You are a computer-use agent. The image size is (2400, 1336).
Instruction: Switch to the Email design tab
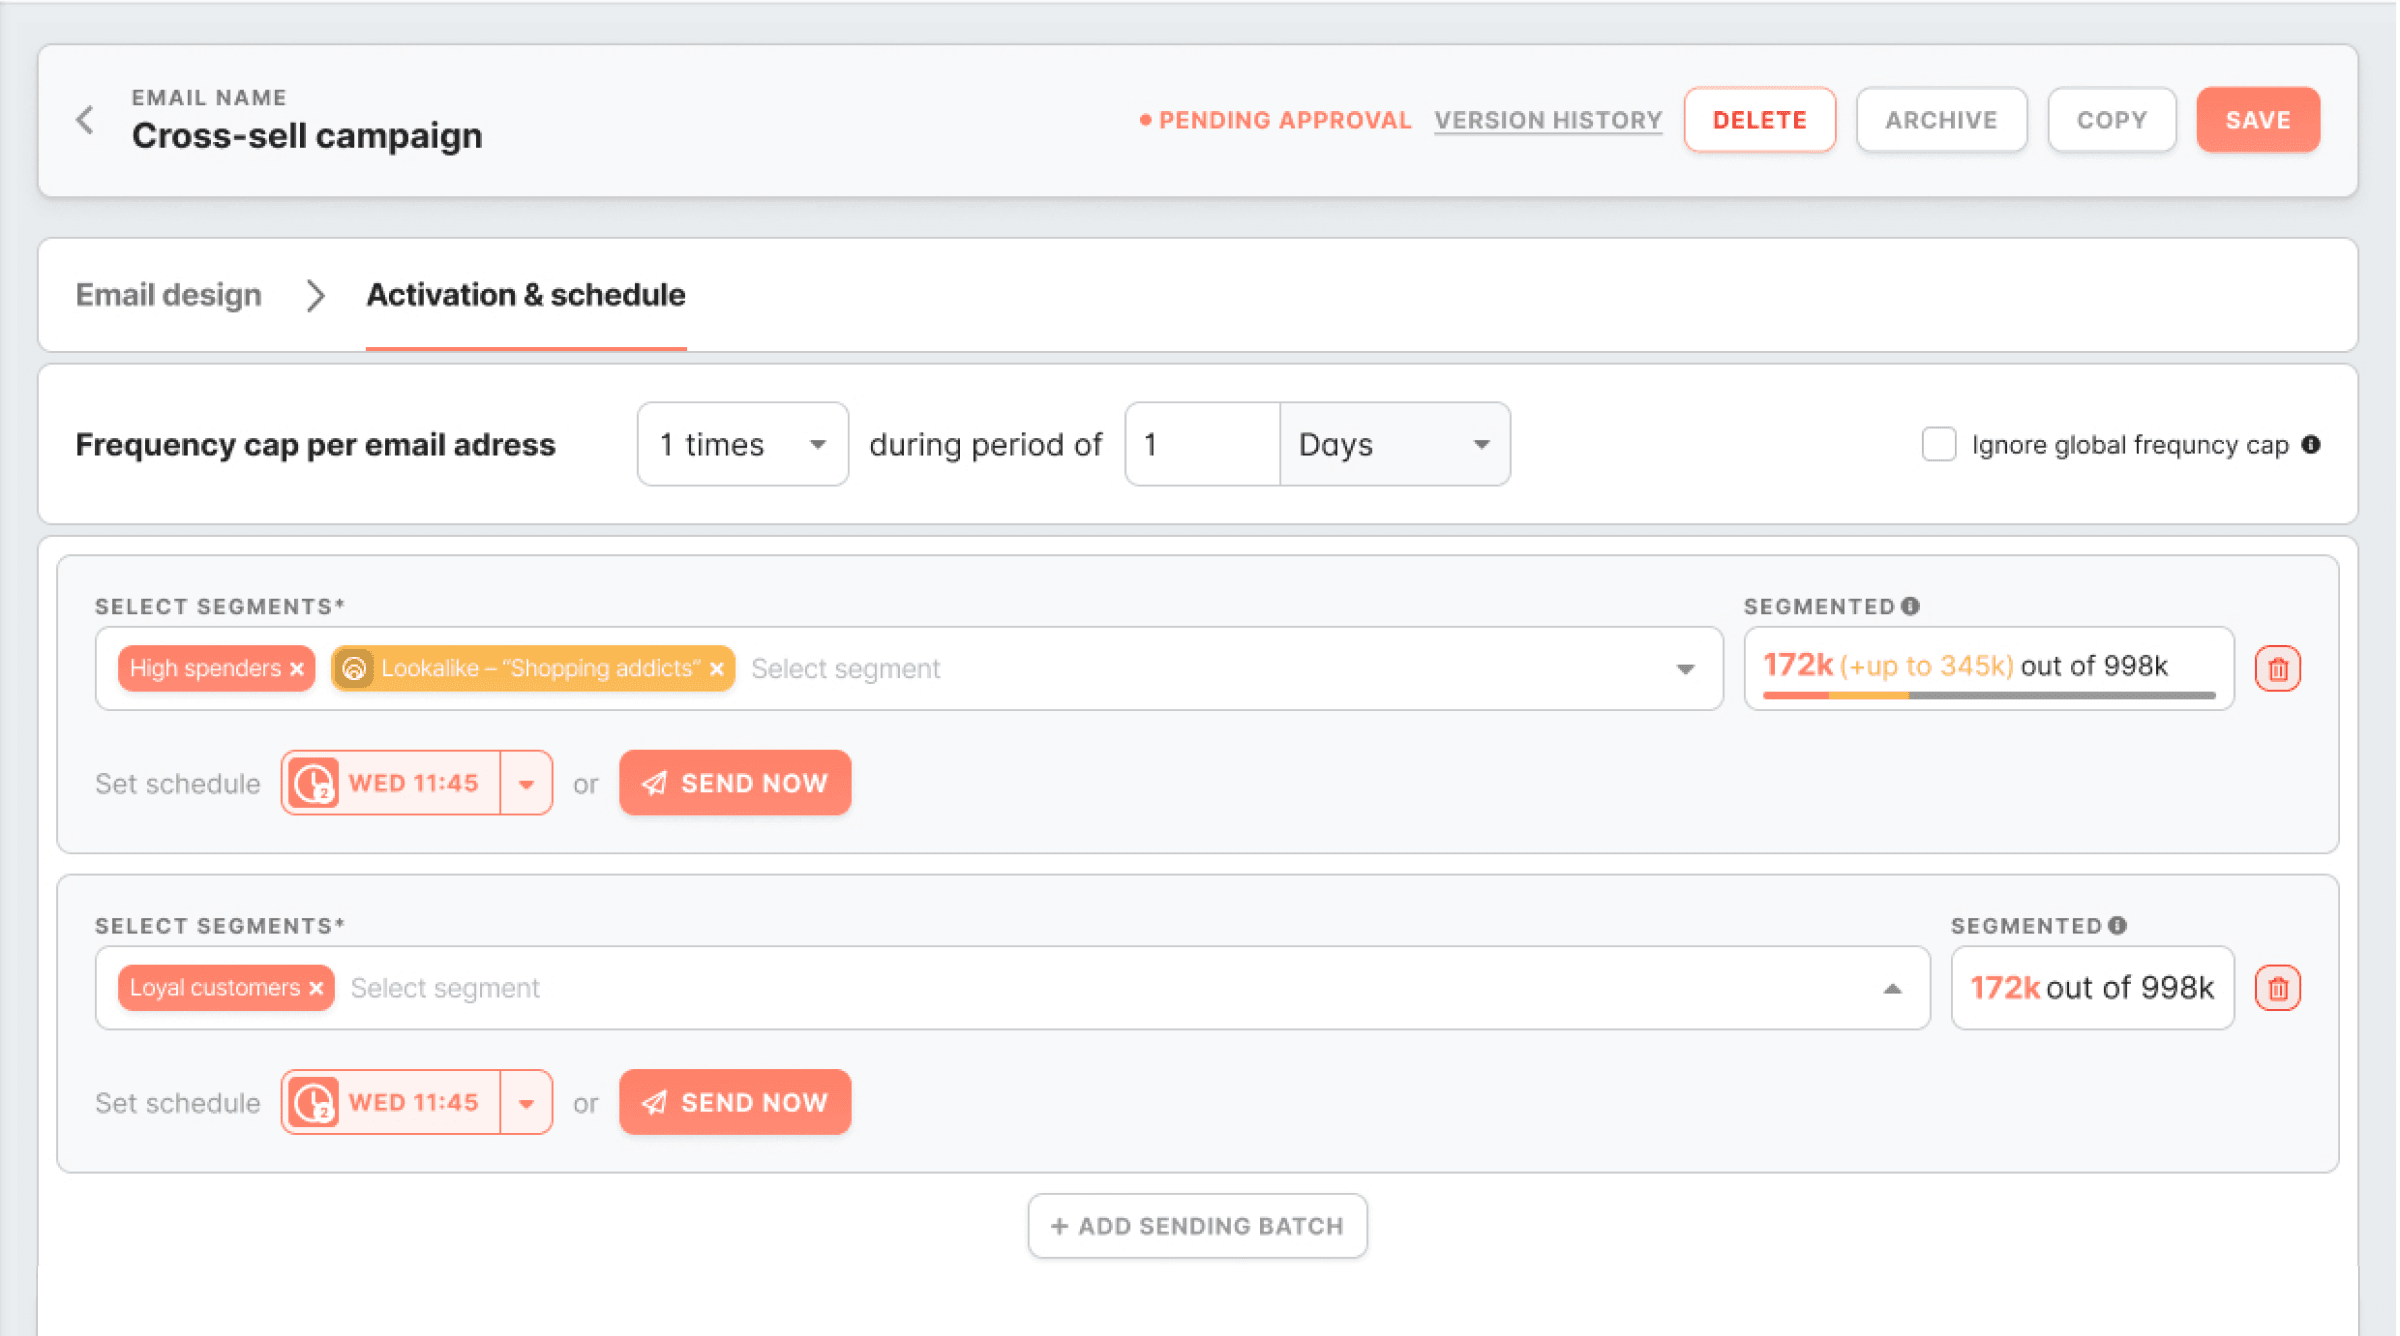pyautogui.click(x=168, y=294)
